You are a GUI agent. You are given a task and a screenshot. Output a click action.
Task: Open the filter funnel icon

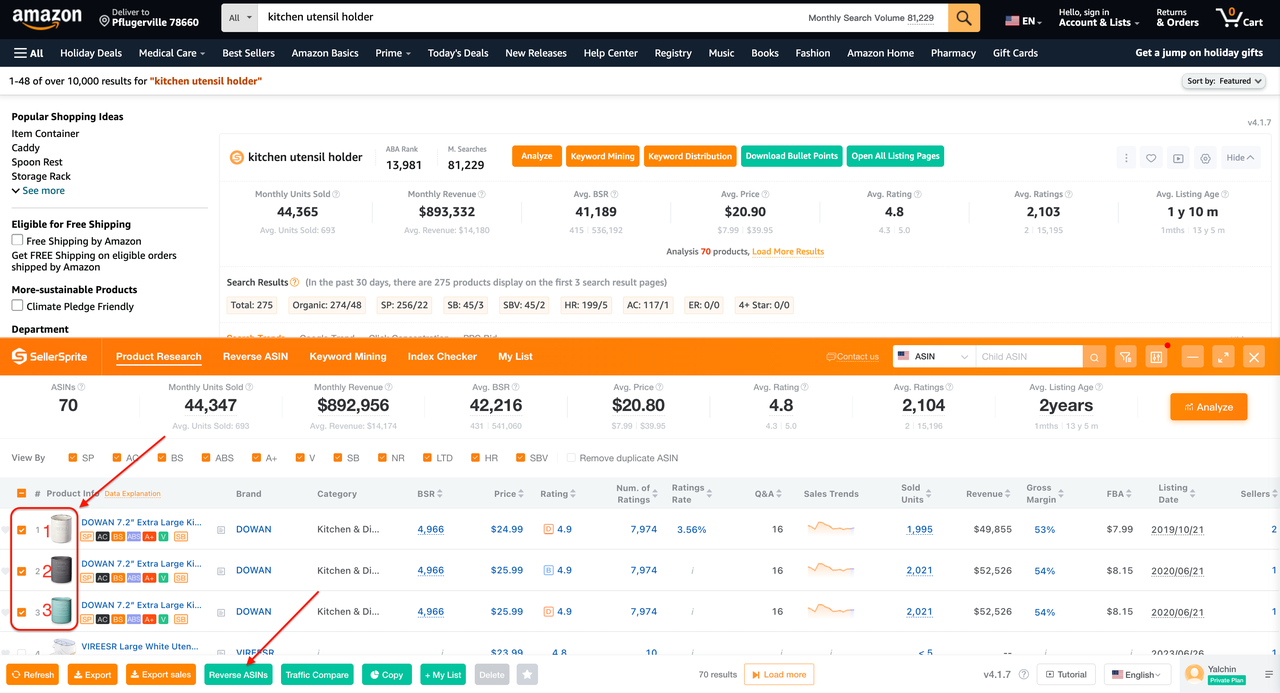click(x=1126, y=357)
